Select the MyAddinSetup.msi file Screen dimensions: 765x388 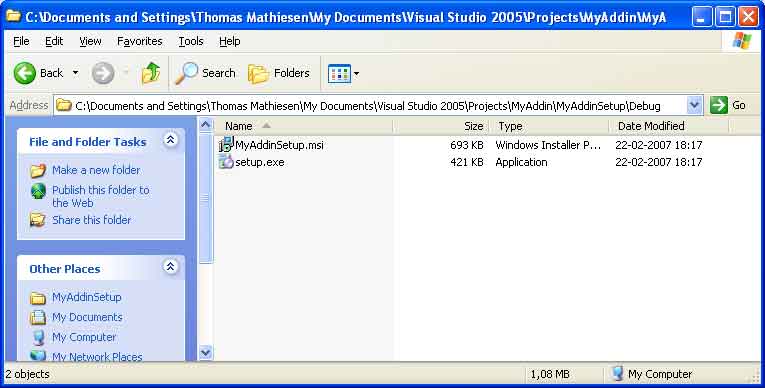point(279,145)
